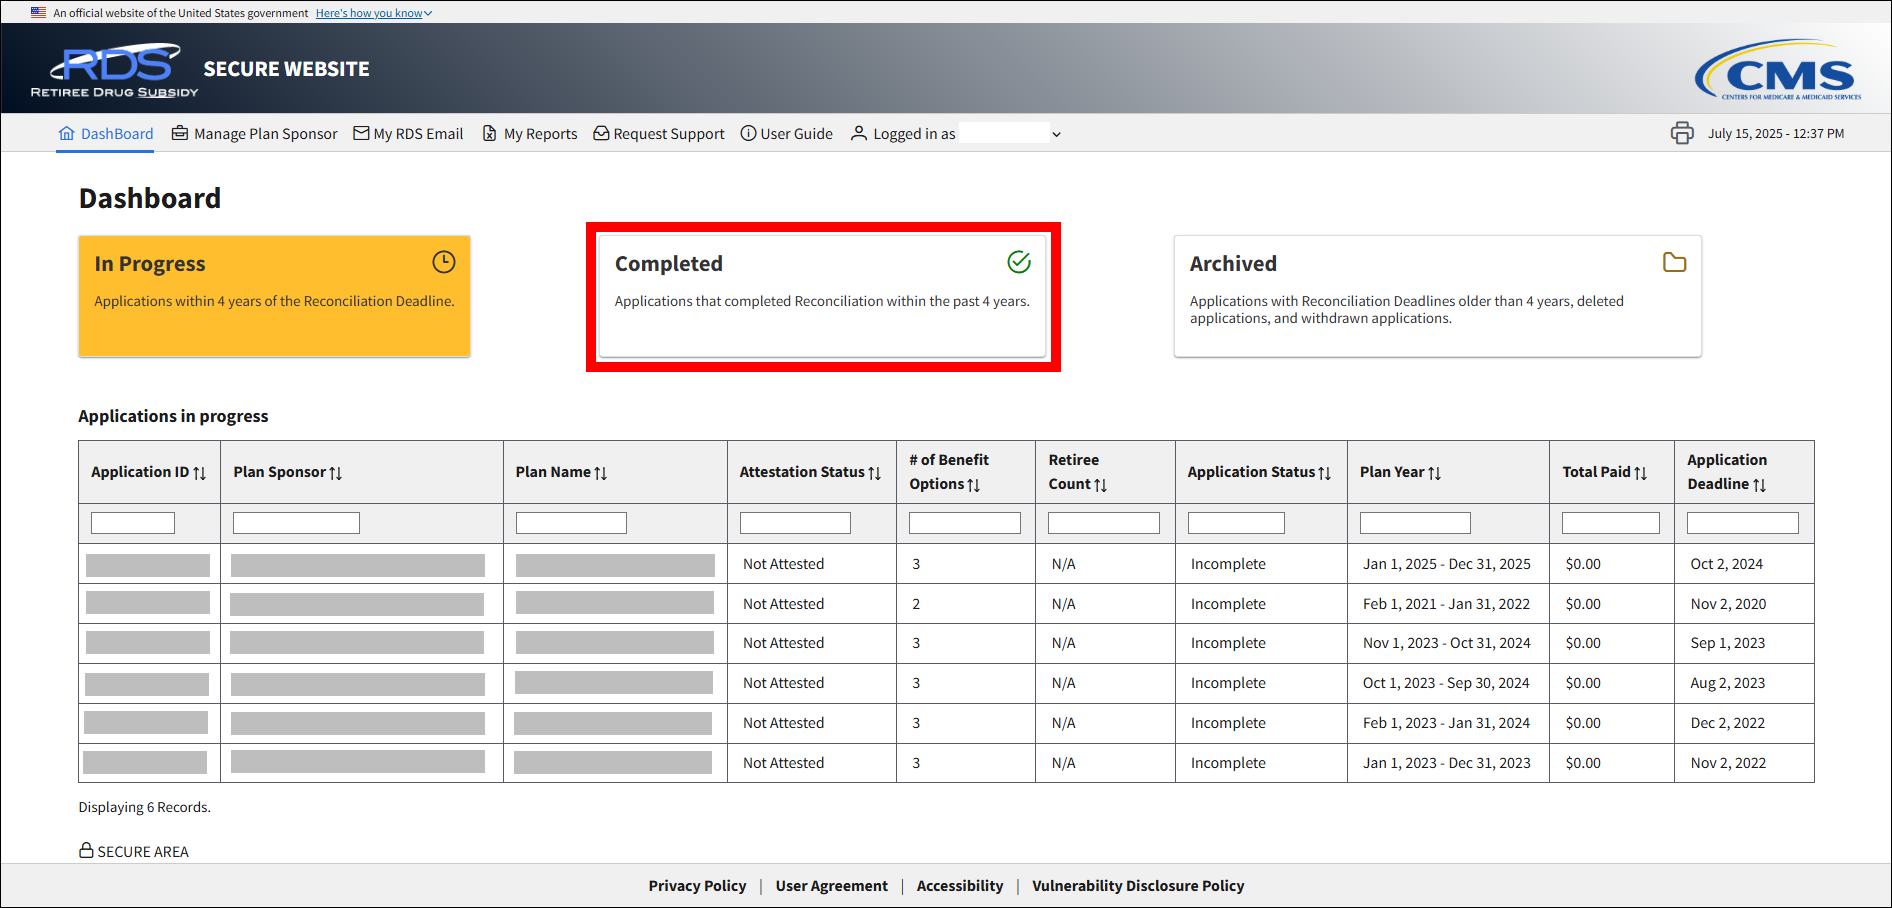The image size is (1892, 908).
Task: Open My Reports from navigation bar
Action: 530,134
